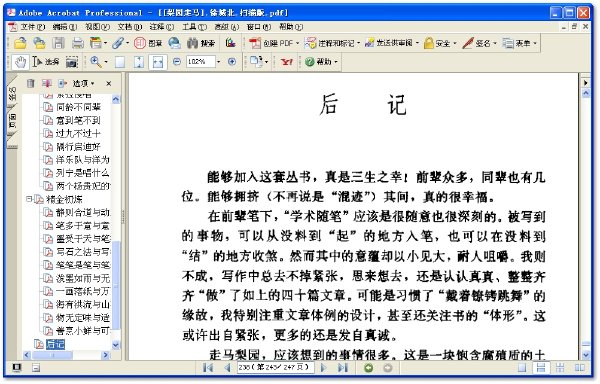Go to previous page arrow

[227, 368]
